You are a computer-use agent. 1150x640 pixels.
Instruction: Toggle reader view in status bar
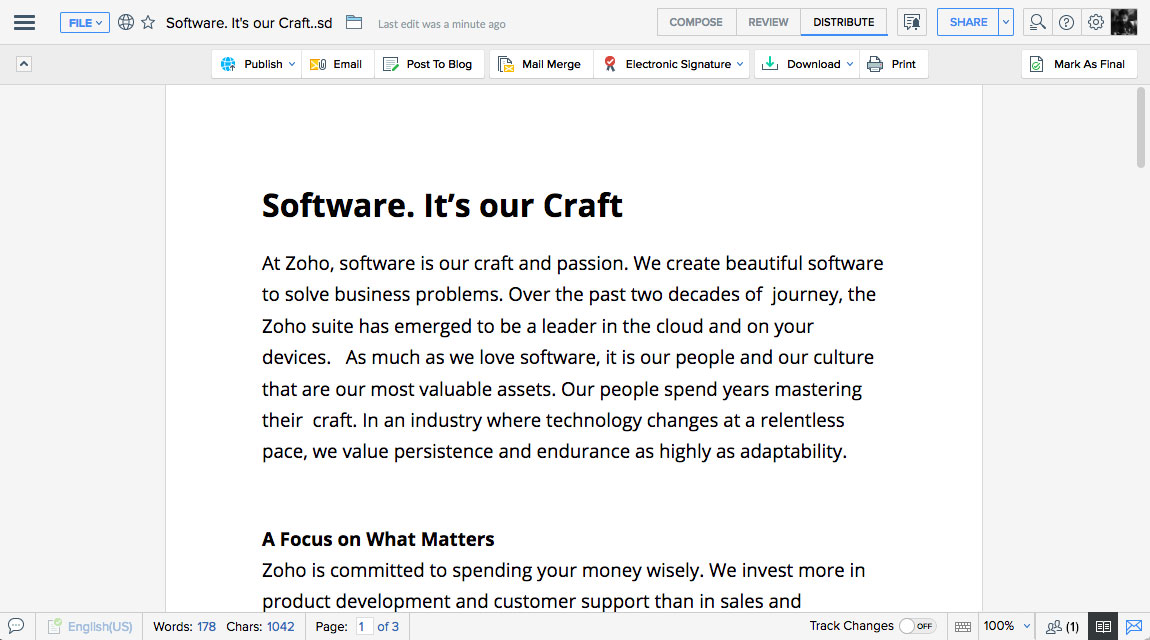click(x=1103, y=626)
